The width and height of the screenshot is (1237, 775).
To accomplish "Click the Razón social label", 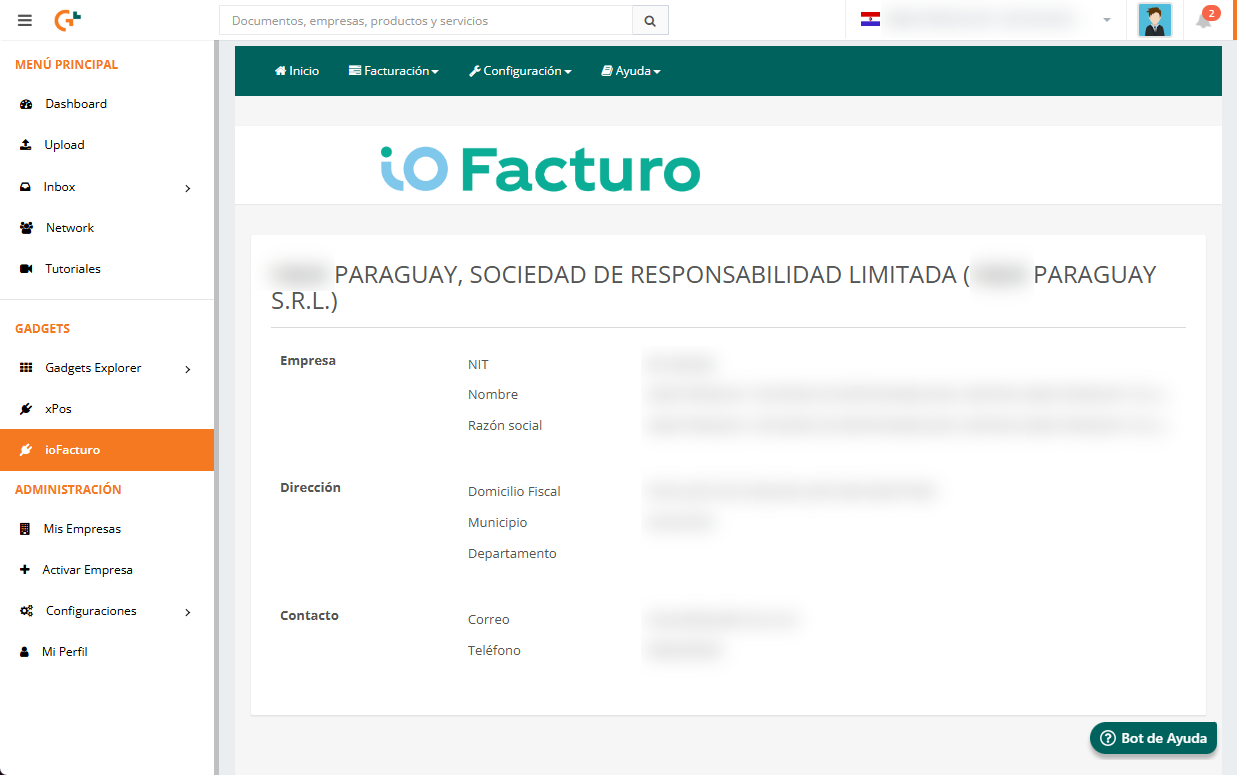I will (x=505, y=425).
